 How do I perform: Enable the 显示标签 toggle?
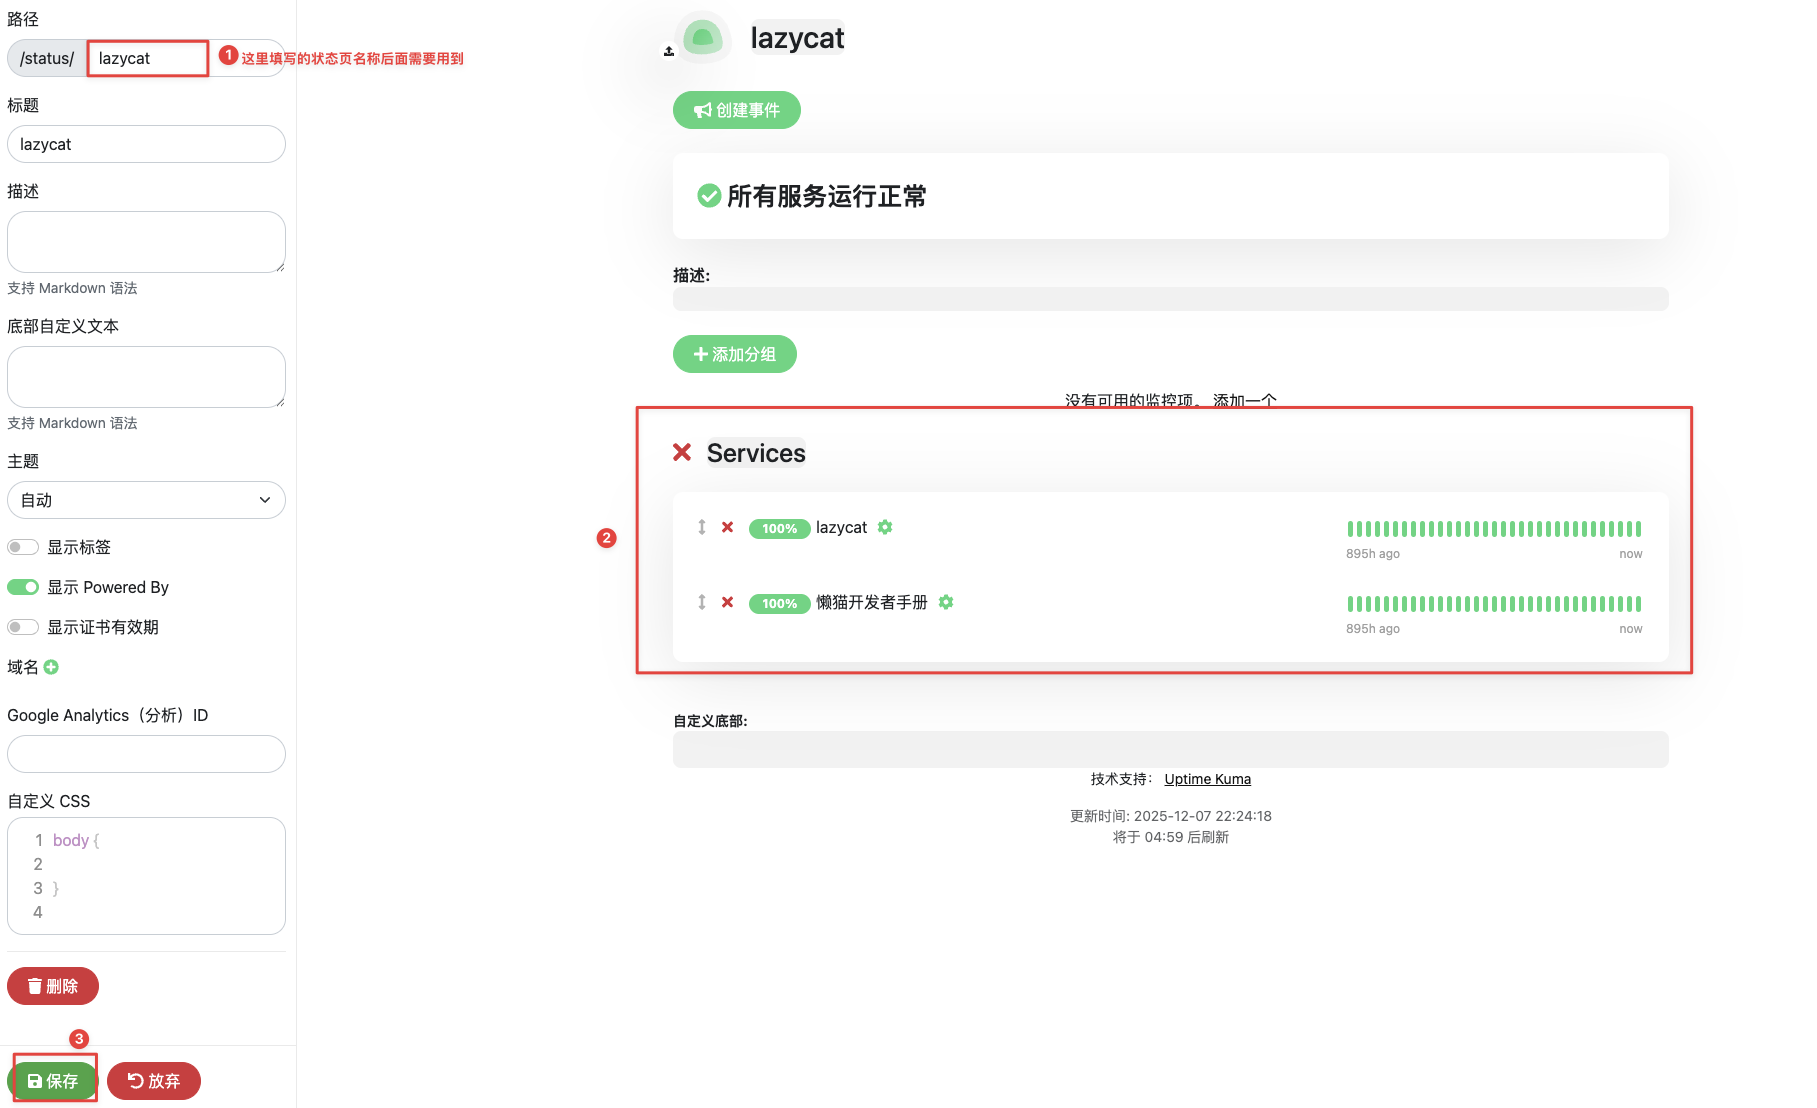[23, 547]
